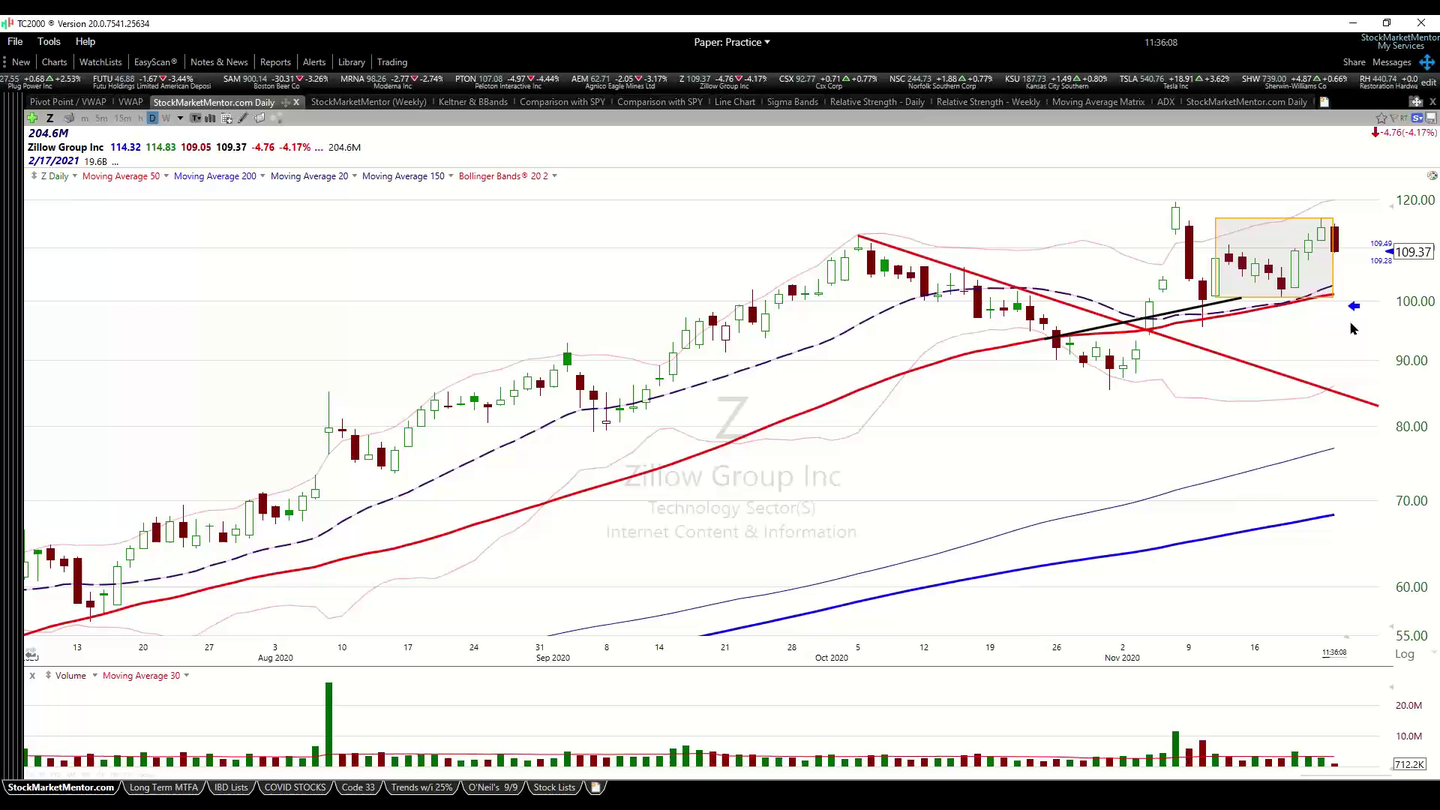Viewport: 1440px width, 810px height.
Task: Click My Services link
Action: click(1400, 46)
